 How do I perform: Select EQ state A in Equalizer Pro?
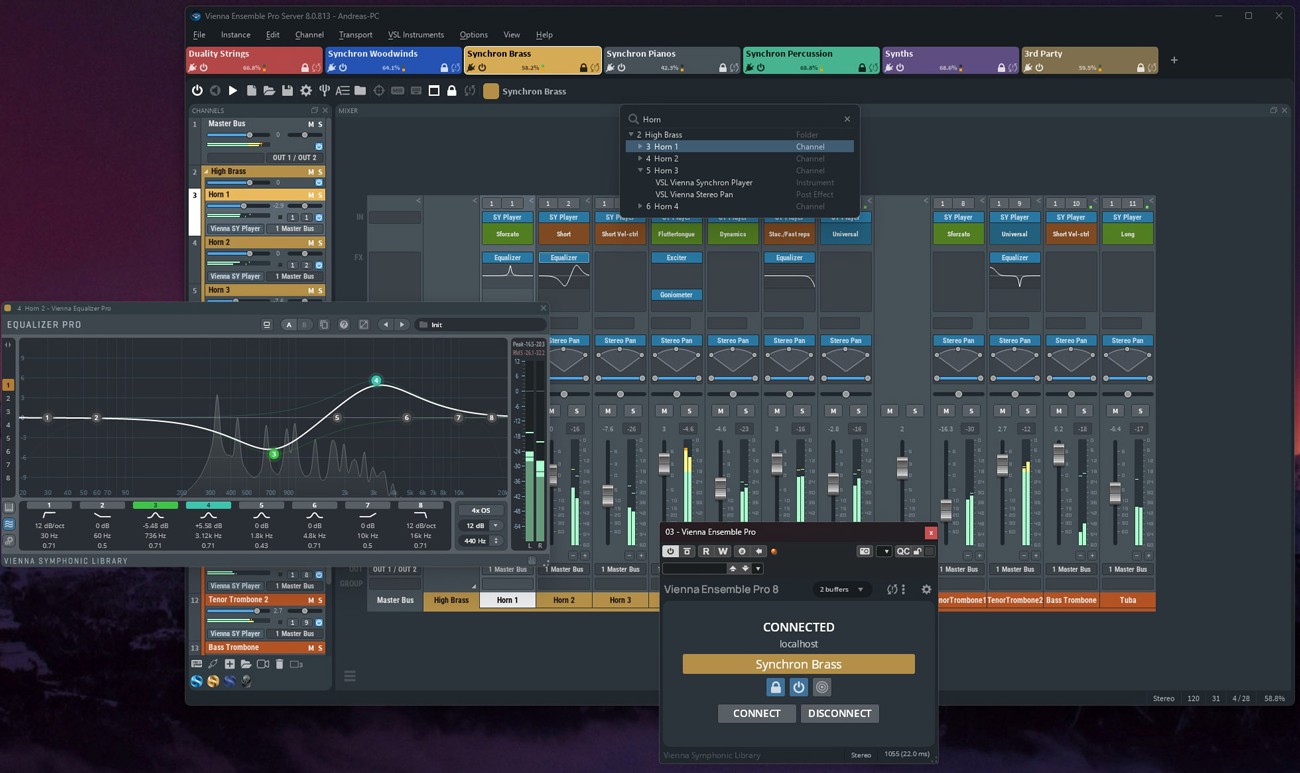tap(289, 325)
